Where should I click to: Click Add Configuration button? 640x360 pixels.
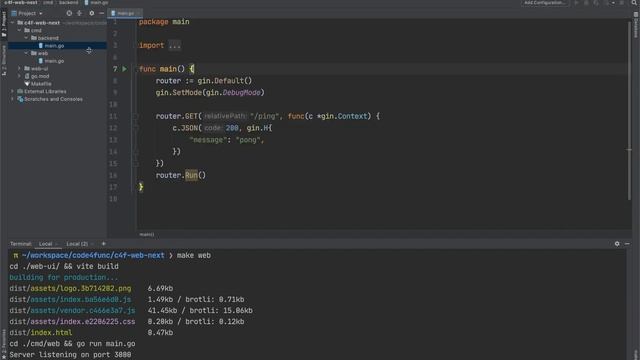[544, 3]
